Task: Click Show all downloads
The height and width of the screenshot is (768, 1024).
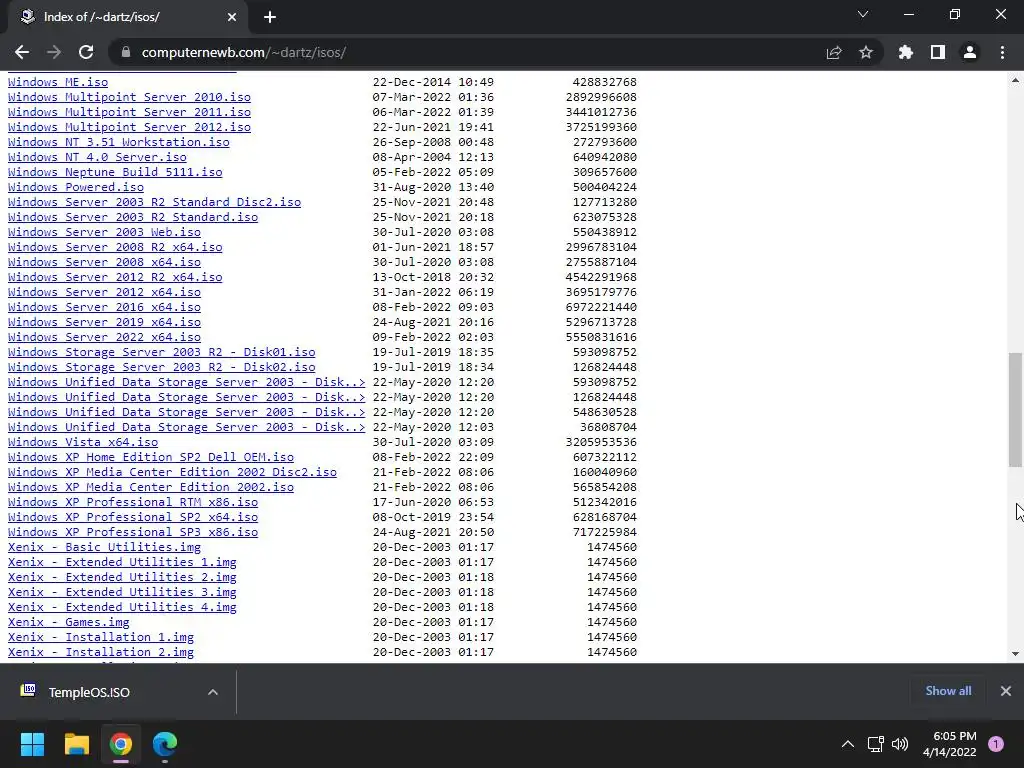Action: (948, 691)
